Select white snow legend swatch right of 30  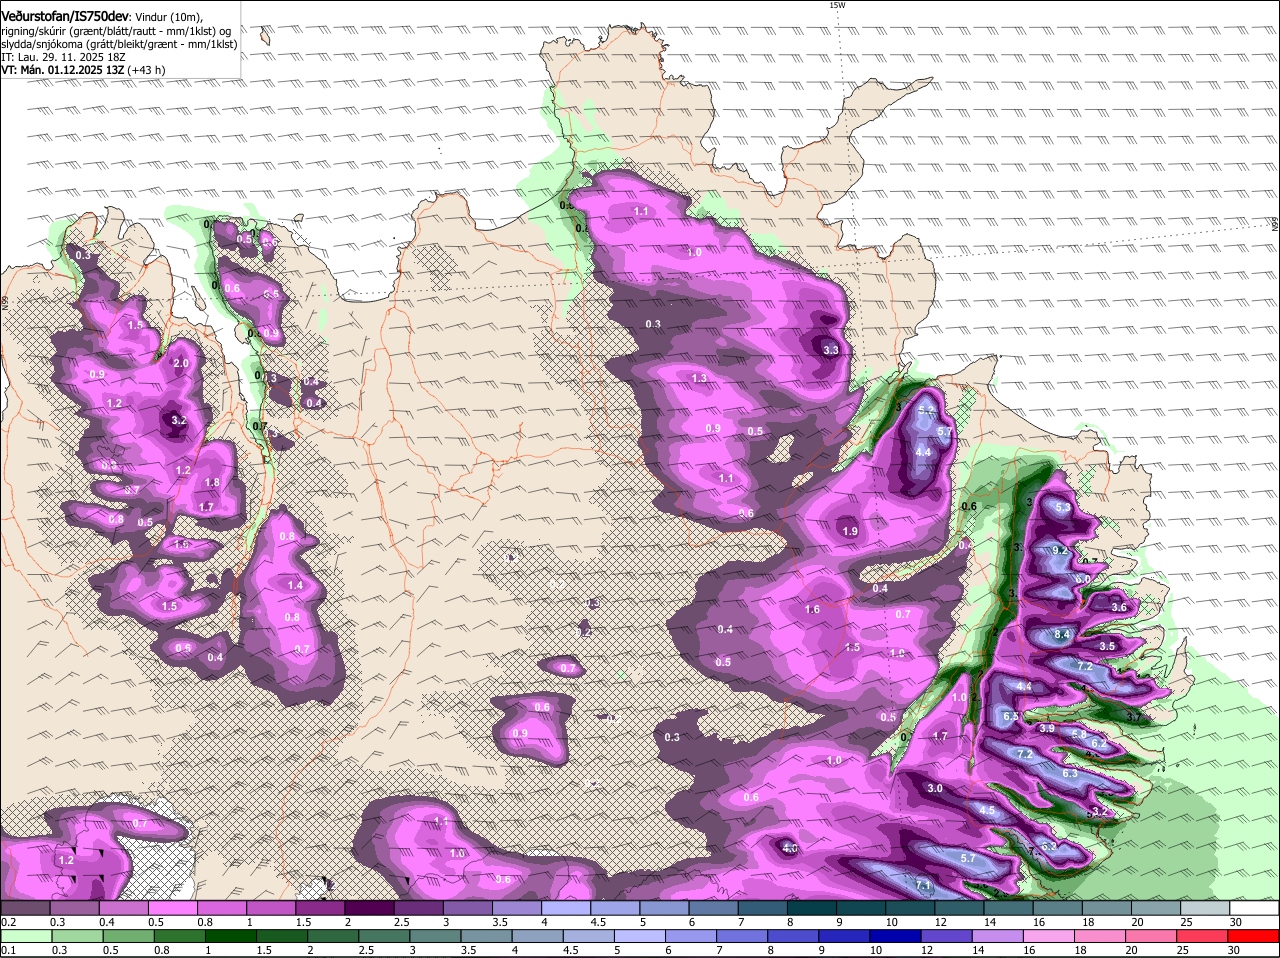(1256, 907)
